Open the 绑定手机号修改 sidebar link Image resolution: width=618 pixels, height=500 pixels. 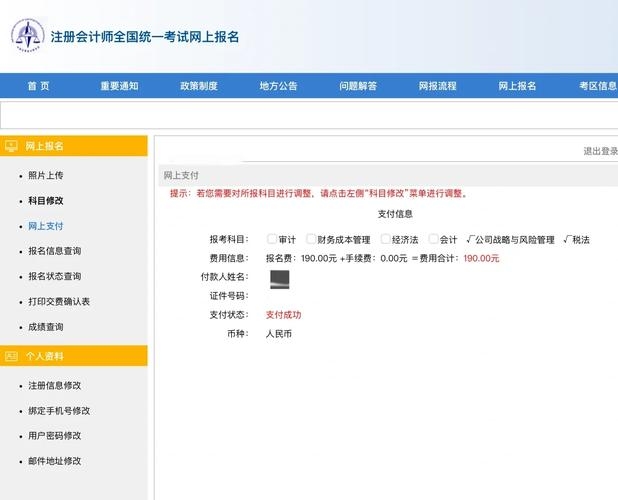click(x=59, y=411)
